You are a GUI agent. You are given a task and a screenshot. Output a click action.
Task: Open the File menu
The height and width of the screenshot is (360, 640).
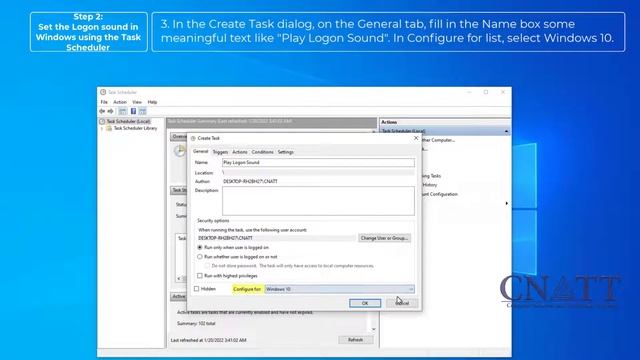tap(104, 102)
